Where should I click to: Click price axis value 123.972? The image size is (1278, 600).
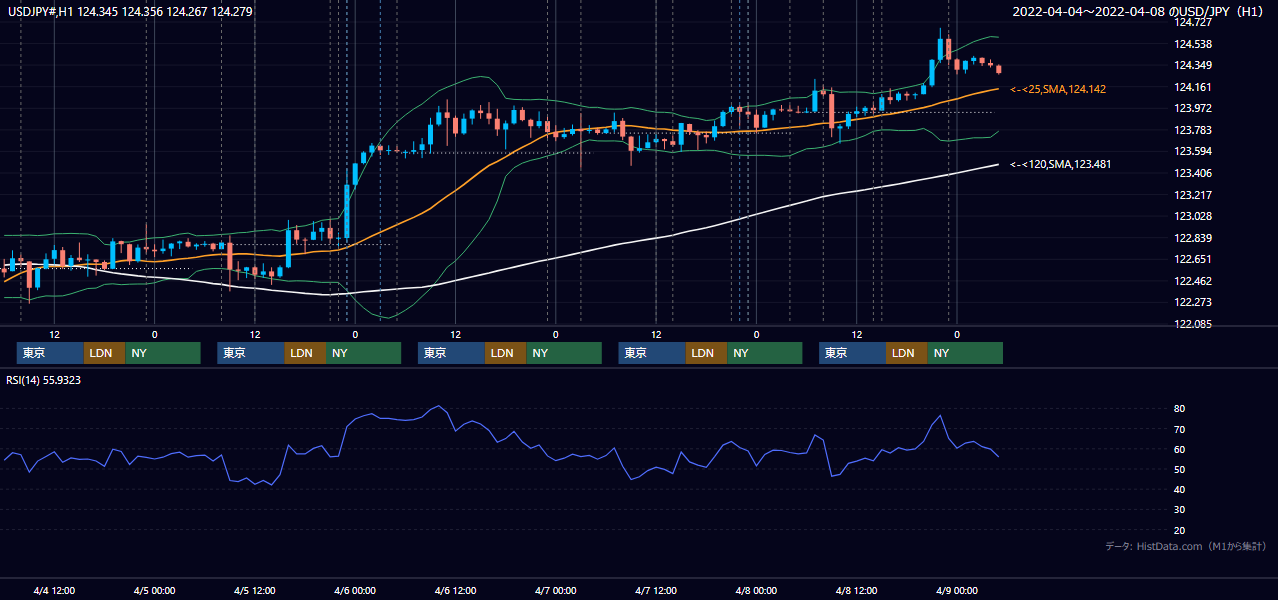click(1192, 108)
